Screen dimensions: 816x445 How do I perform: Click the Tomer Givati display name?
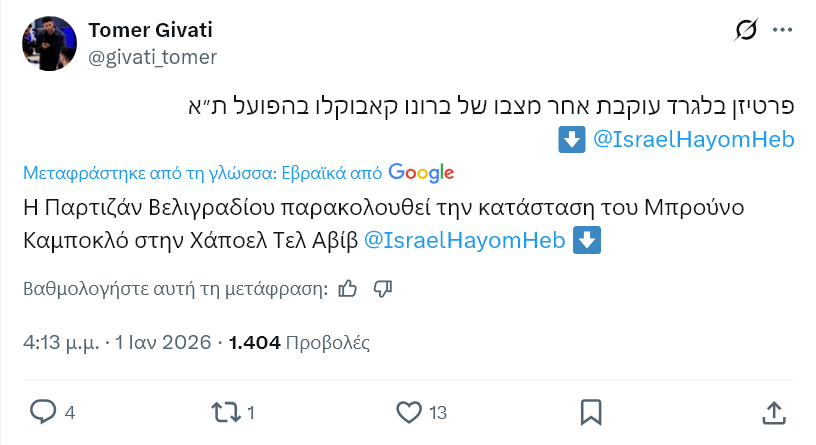tap(150, 30)
